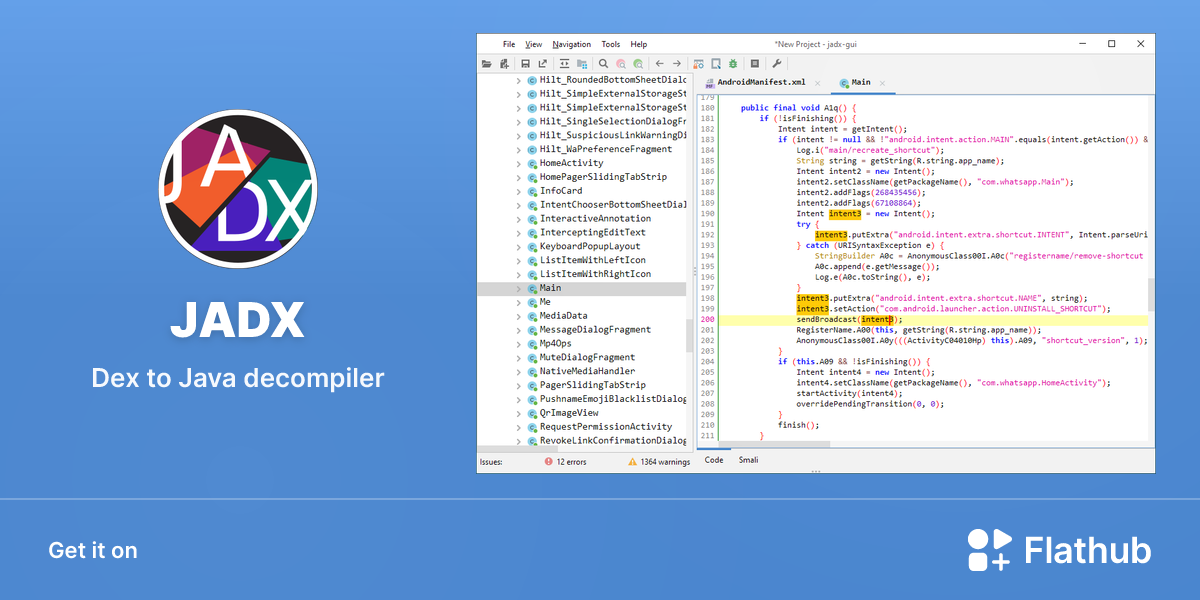This screenshot has height=600, width=1200.
Task: Go back with the left arrow icon
Action: click(660, 63)
